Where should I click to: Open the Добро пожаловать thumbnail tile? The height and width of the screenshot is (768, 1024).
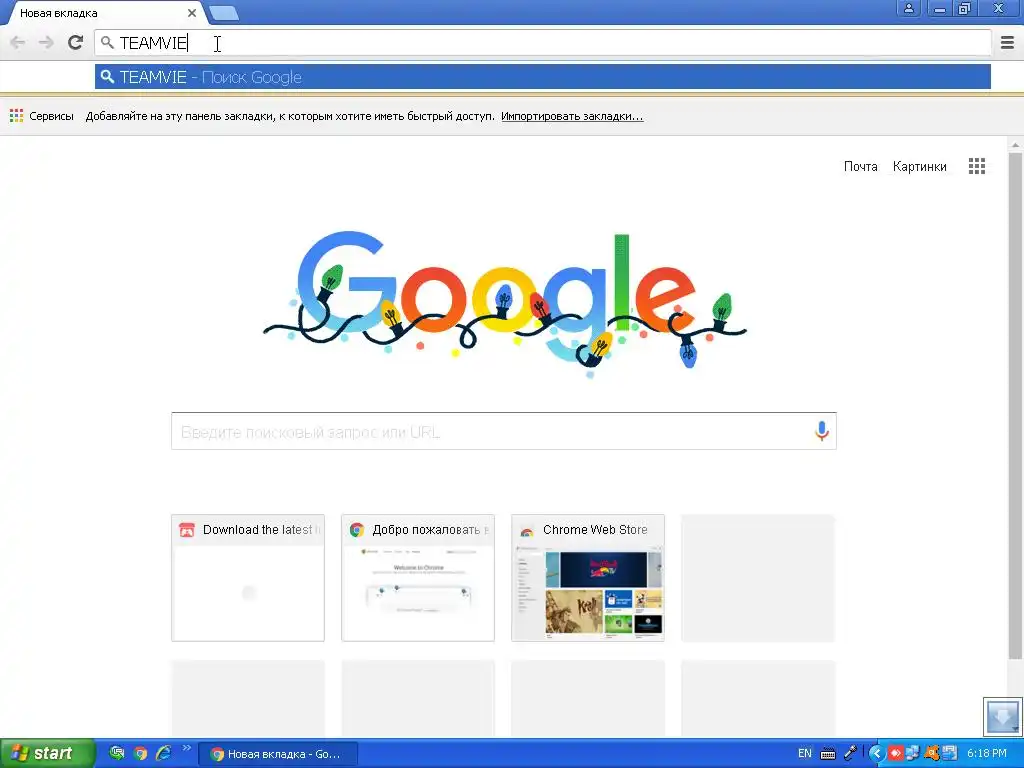pos(418,578)
